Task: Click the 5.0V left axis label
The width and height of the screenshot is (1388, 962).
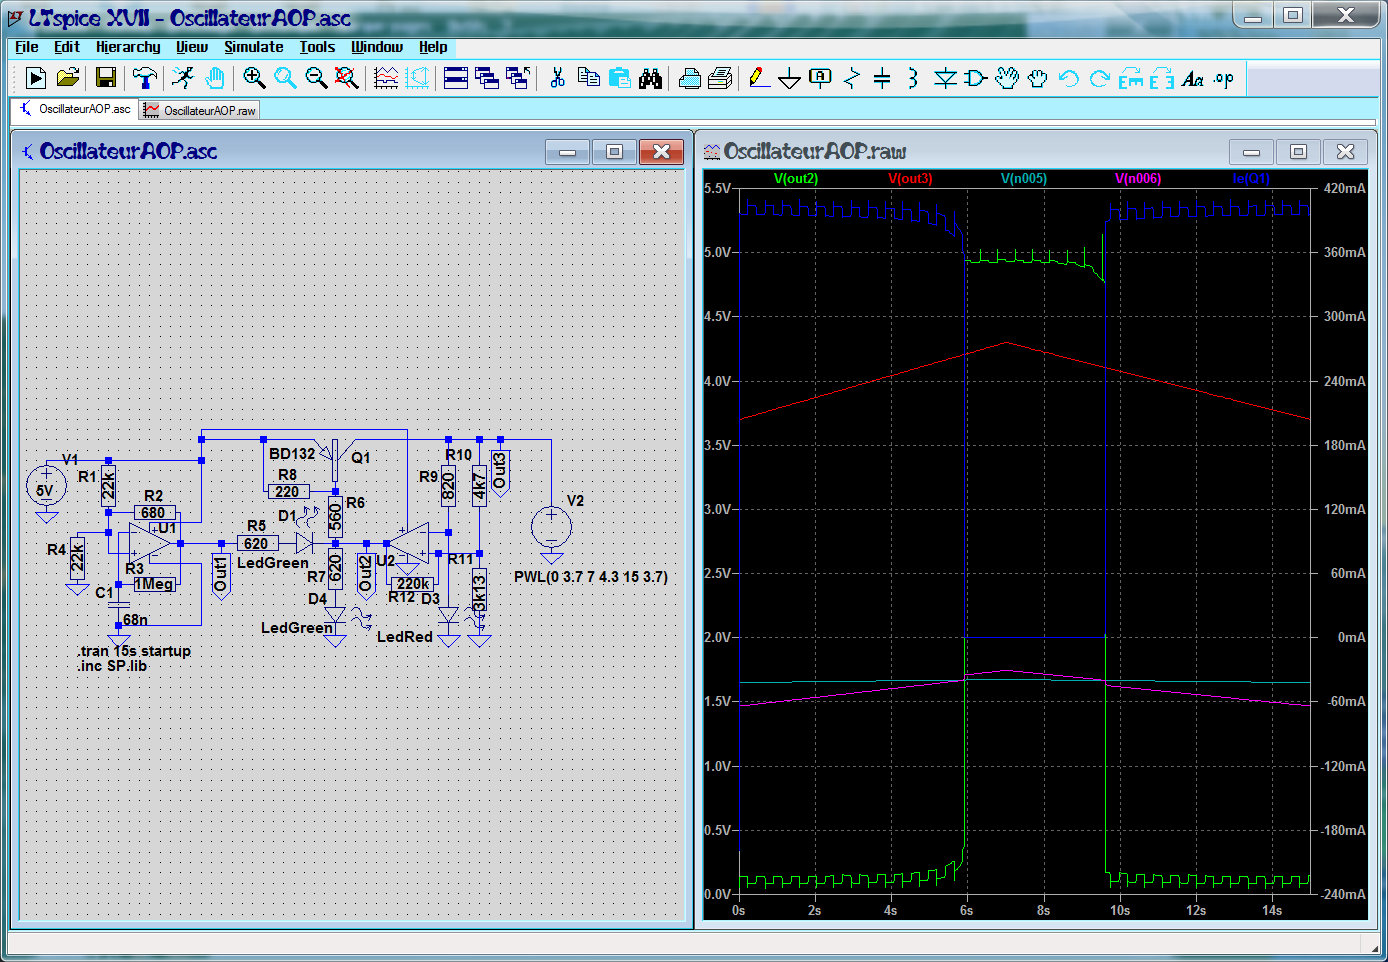Action: click(x=717, y=252)
